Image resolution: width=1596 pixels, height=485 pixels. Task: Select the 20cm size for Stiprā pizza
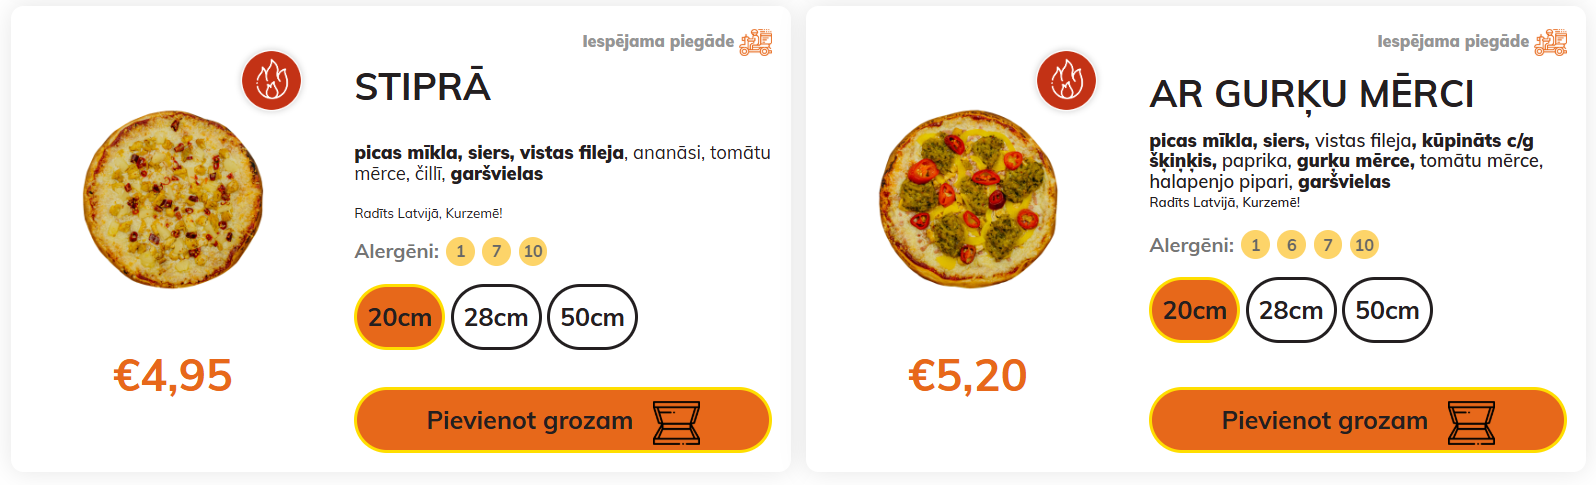399,317
